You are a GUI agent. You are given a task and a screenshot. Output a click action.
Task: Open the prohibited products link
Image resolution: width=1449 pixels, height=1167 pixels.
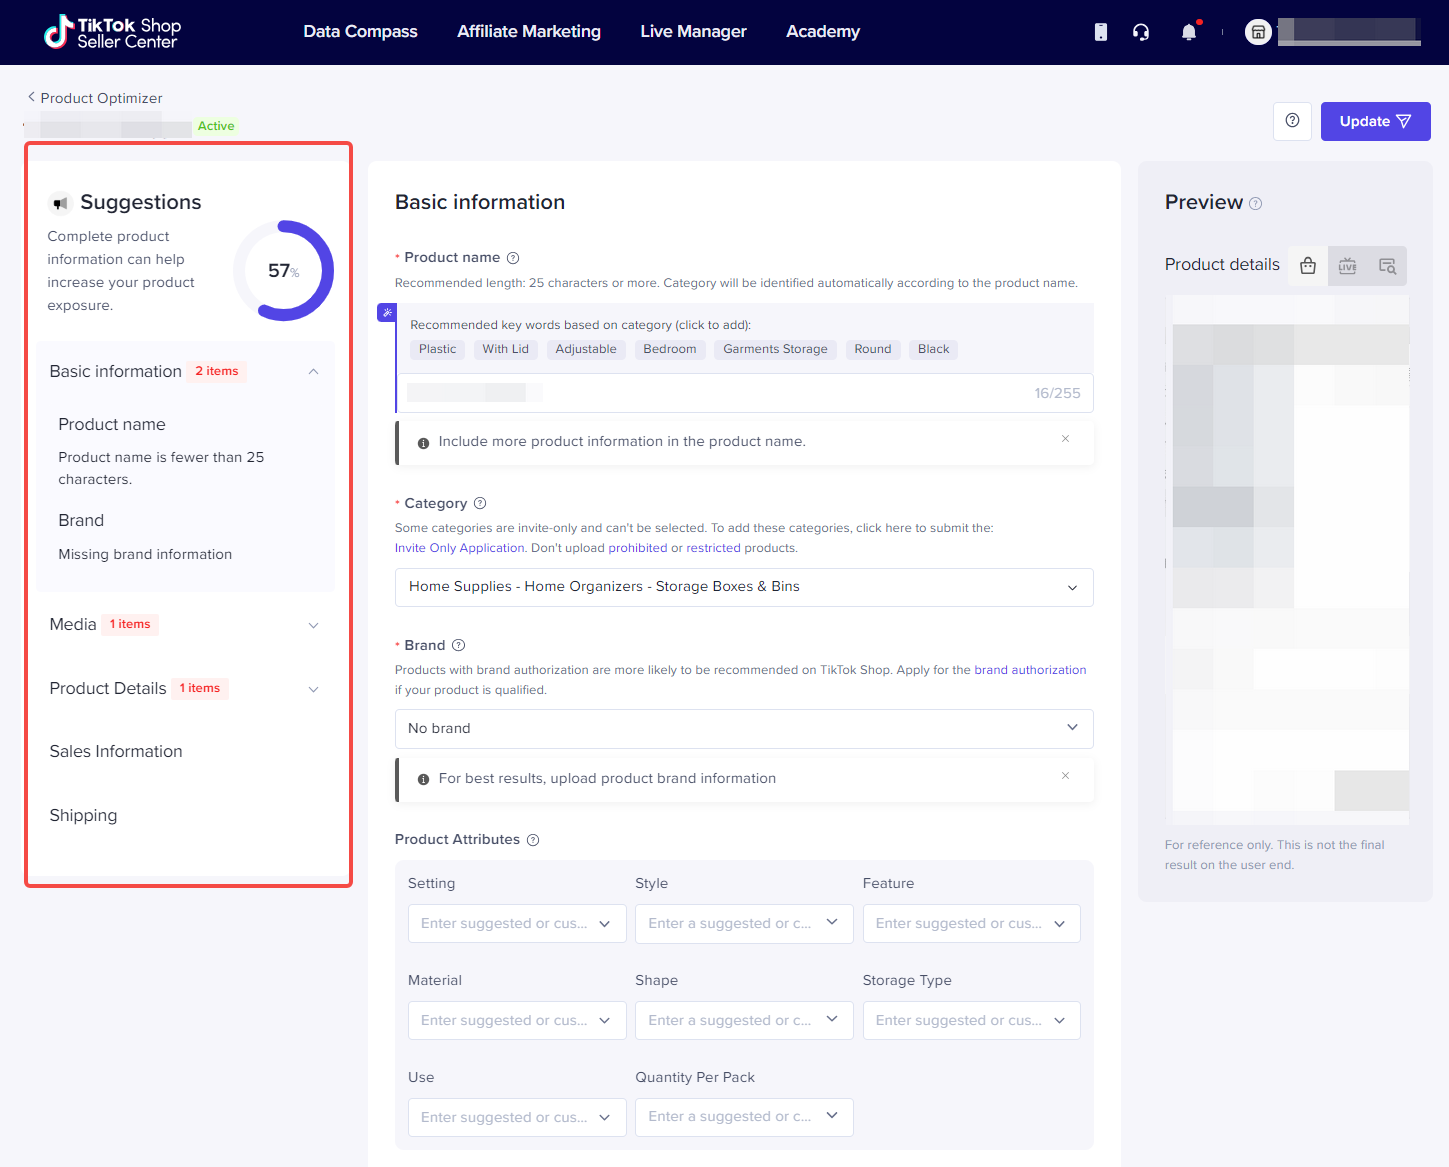tap(637, 548)
